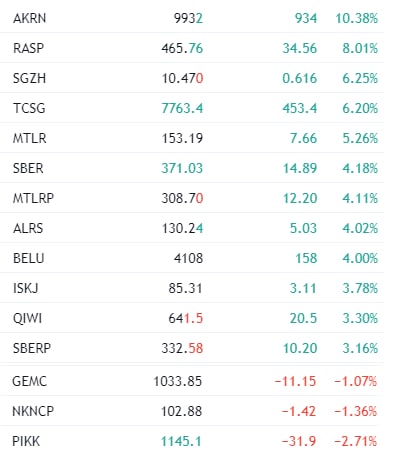
Task: Click the SGZH ticker symbol
Action: (29, 78)
